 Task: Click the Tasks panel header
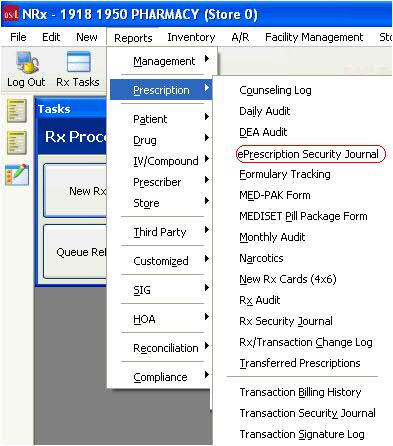pyautogui.click(x=71, y=109)
